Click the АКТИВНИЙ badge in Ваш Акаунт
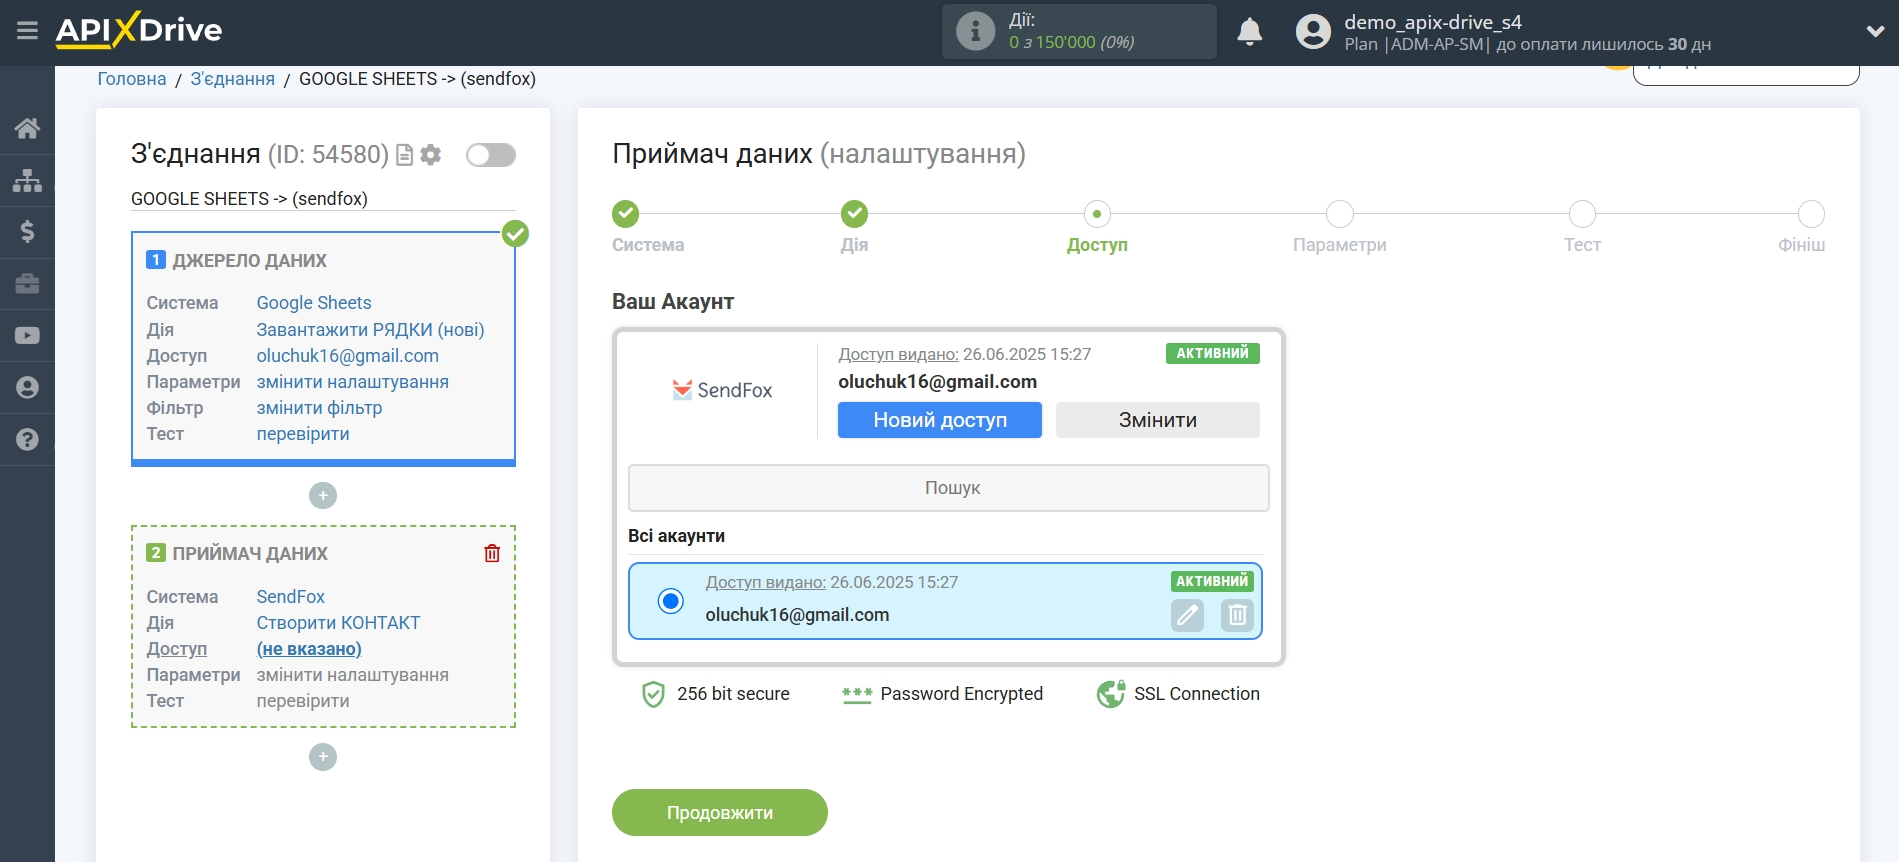This screenshot has height=862, width=1899. click(1213, 353)
